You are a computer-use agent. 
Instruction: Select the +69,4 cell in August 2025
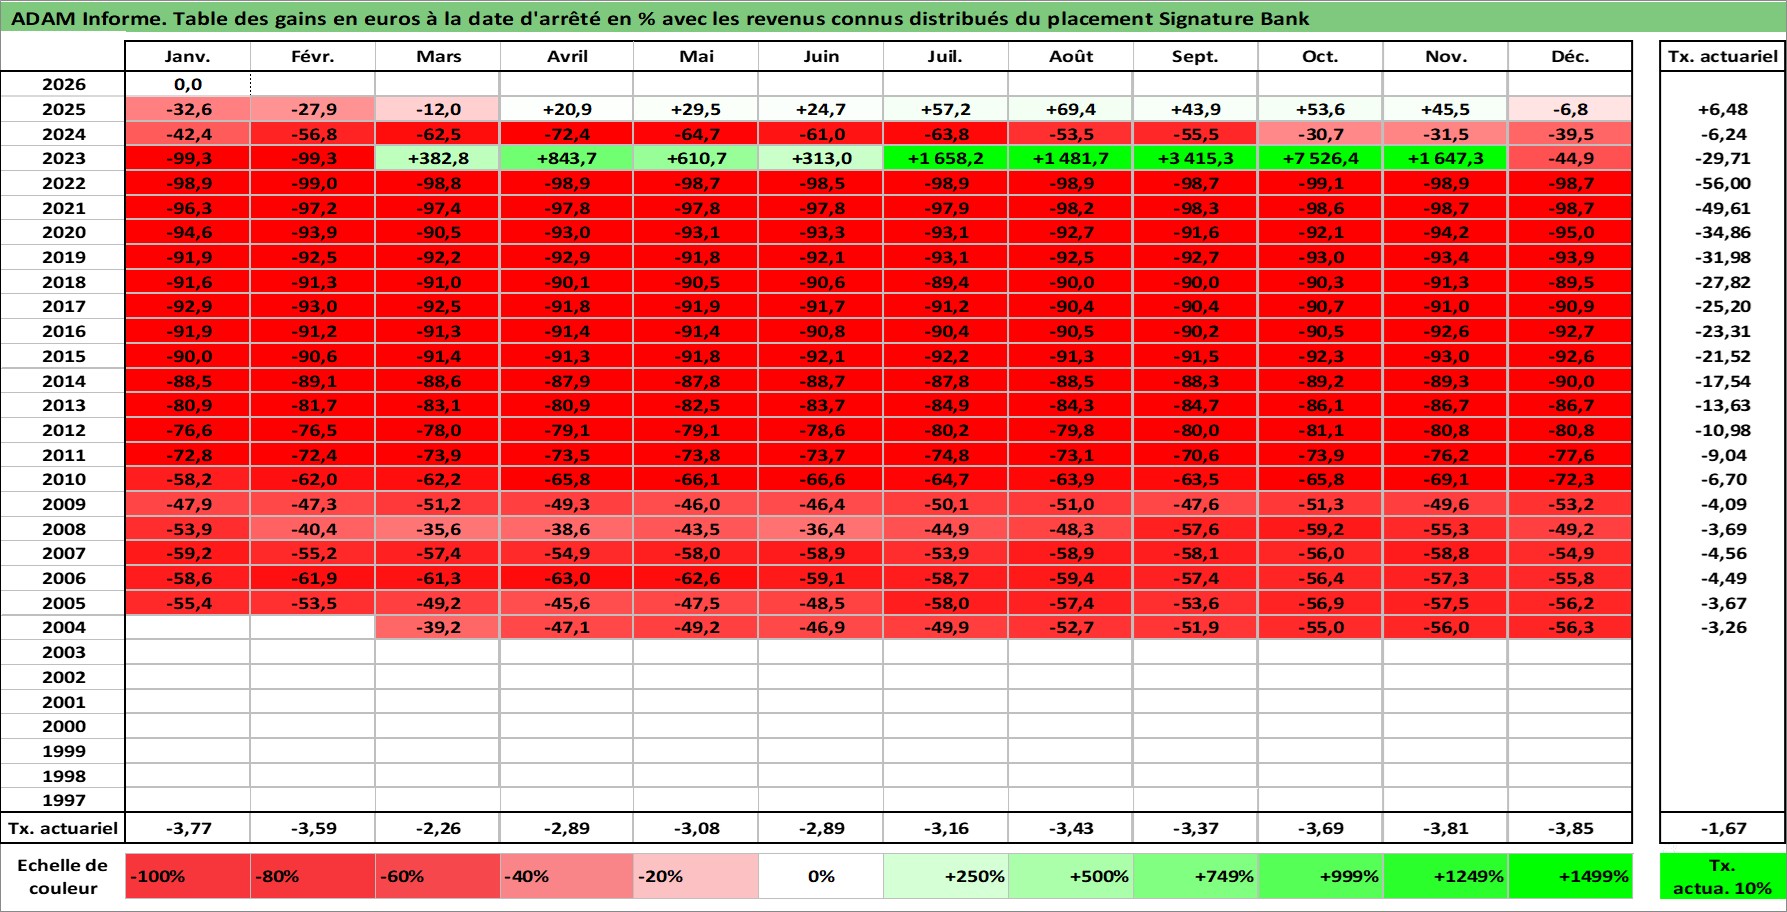point(1071,109)
